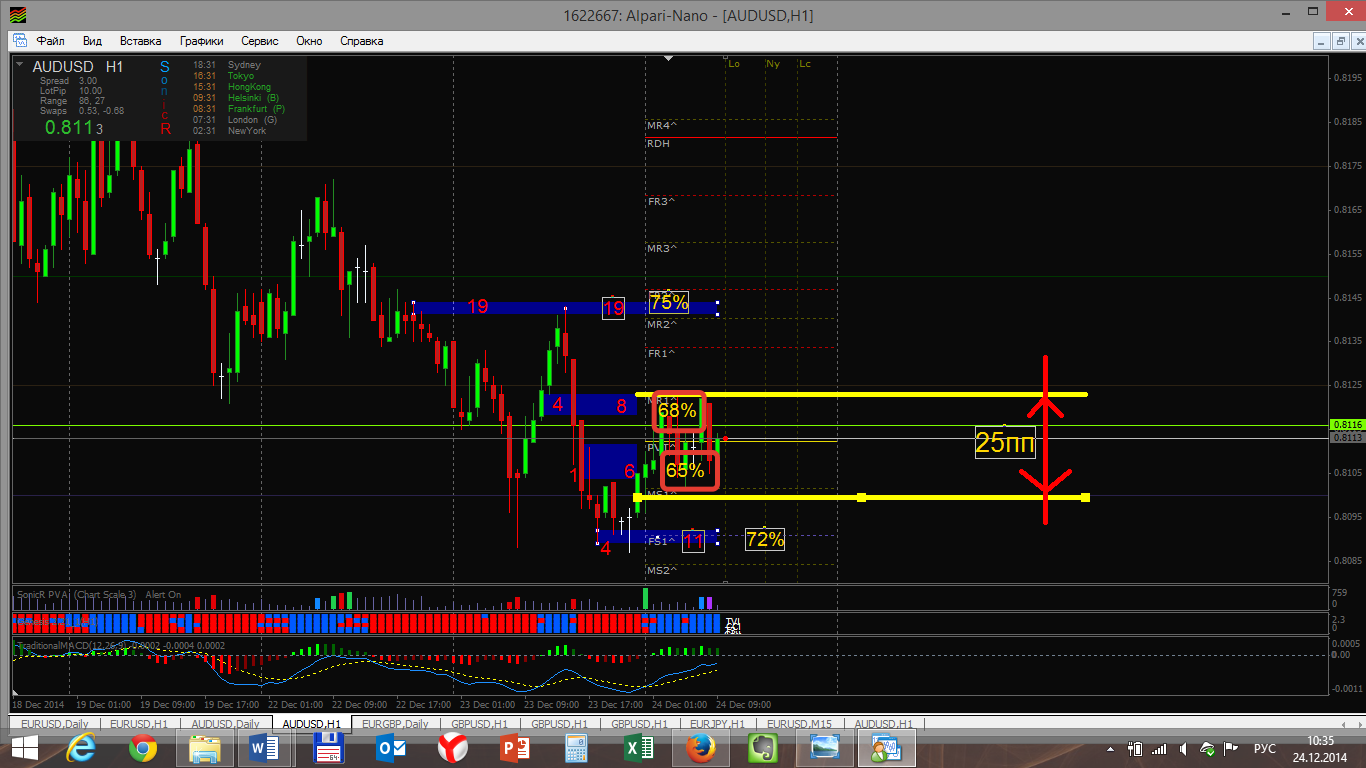This screenshot has height=768, width=1366.
Task: Click the Ny session marker label
Action: (x=773, y=64)
